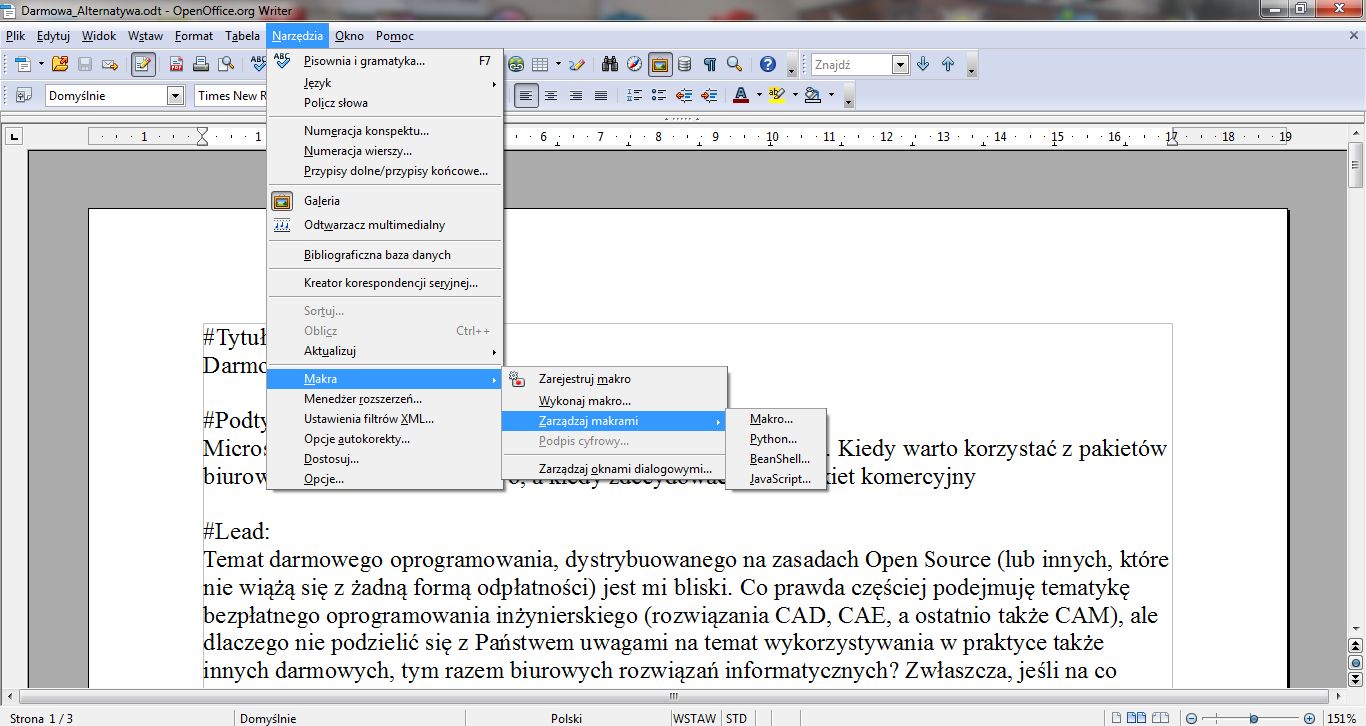Screen dimensions: 1366x726
Task: Click the Zoom magnifier toolbar icon
Action: [735, 64]
